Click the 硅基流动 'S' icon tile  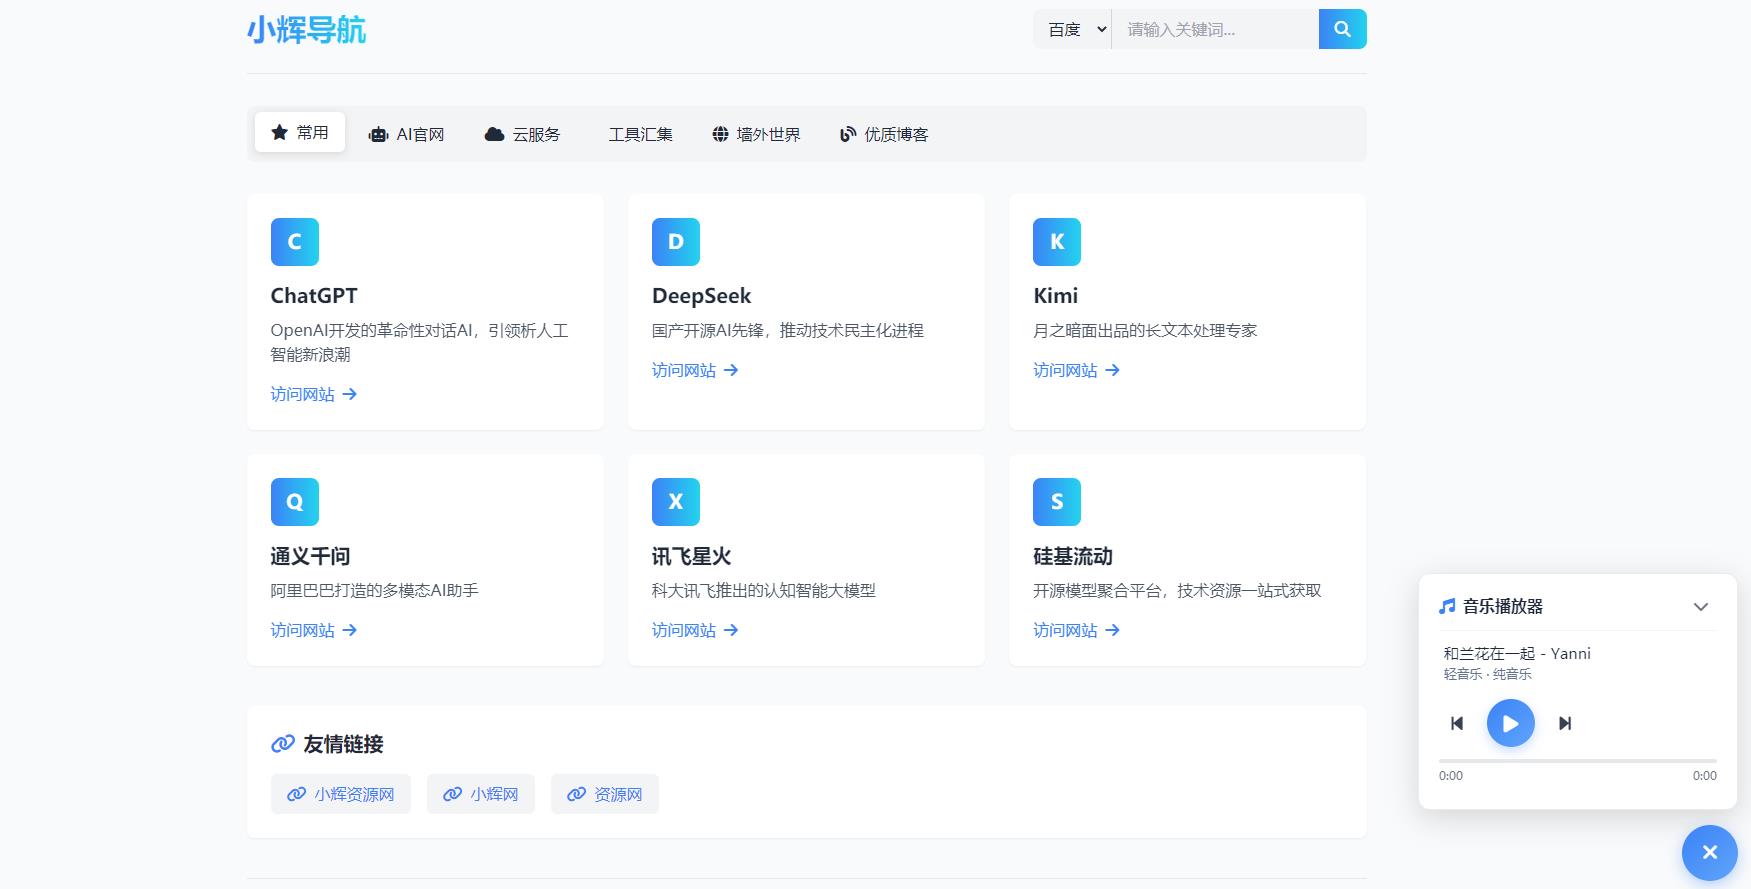pos(1057,502)
